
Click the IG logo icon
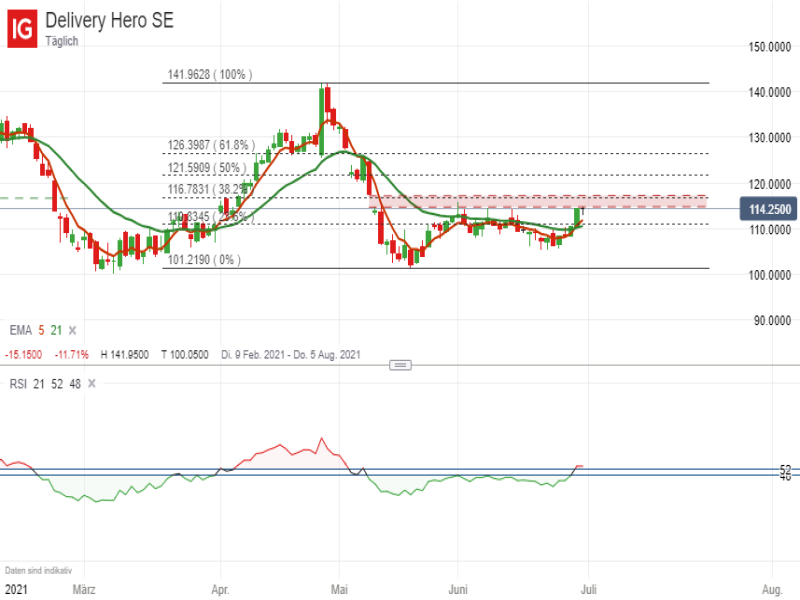(22, 29)
